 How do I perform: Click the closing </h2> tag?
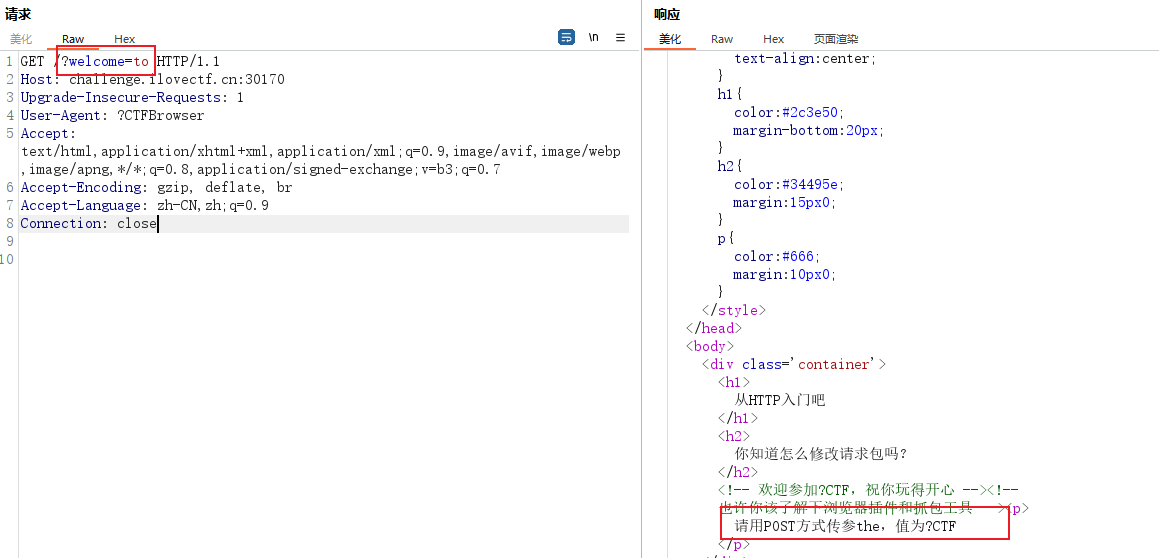(x=738, y=472)
